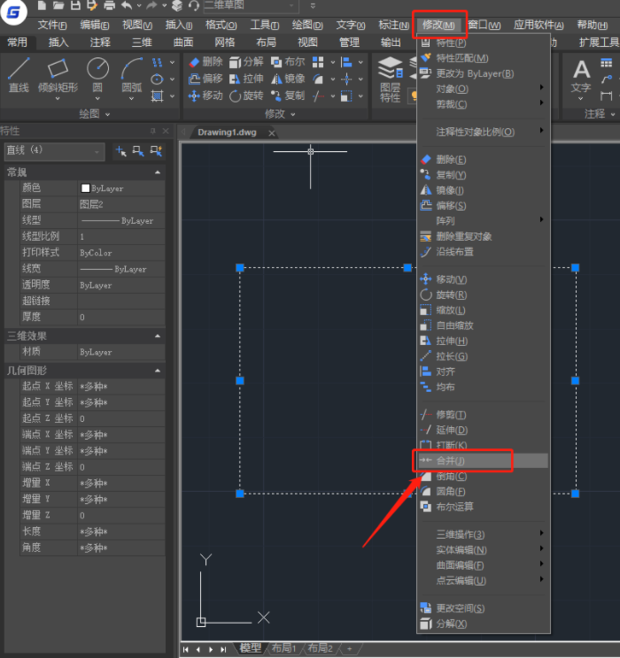Click the 图层 value 图层2
This screenshot has width=620, height=658.
coord(121,204)
